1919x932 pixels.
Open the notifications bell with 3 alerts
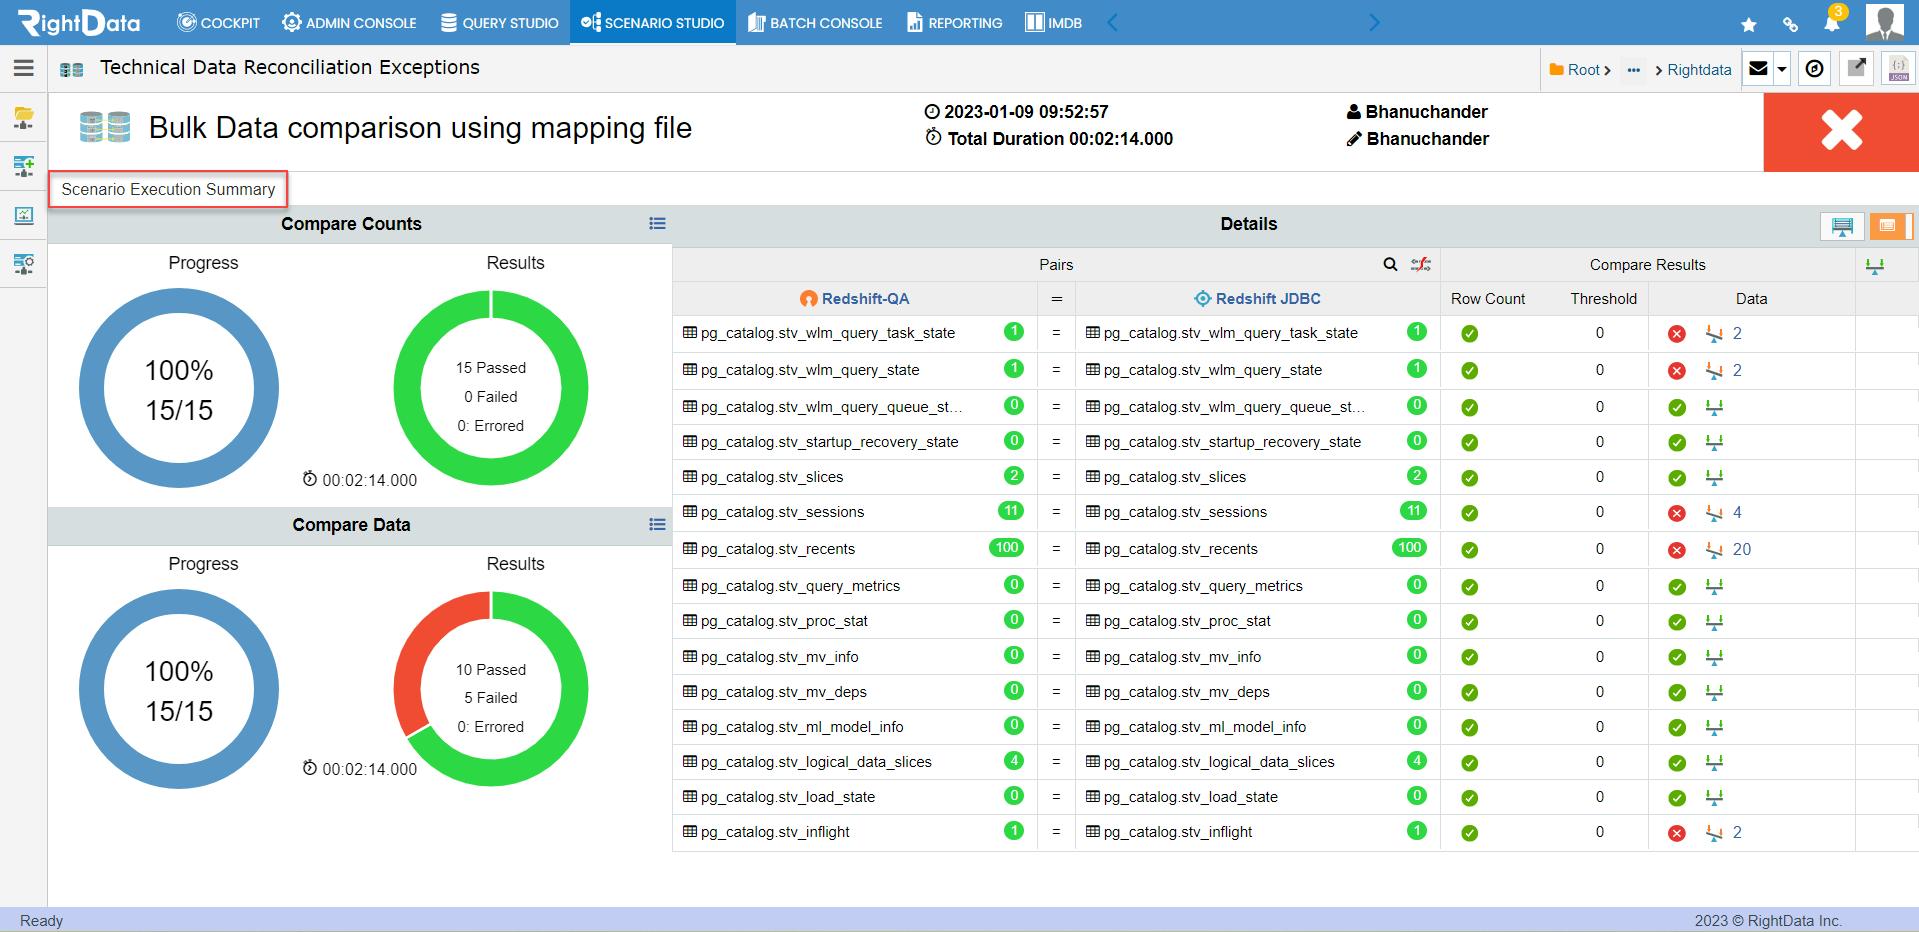point(1833,22)
